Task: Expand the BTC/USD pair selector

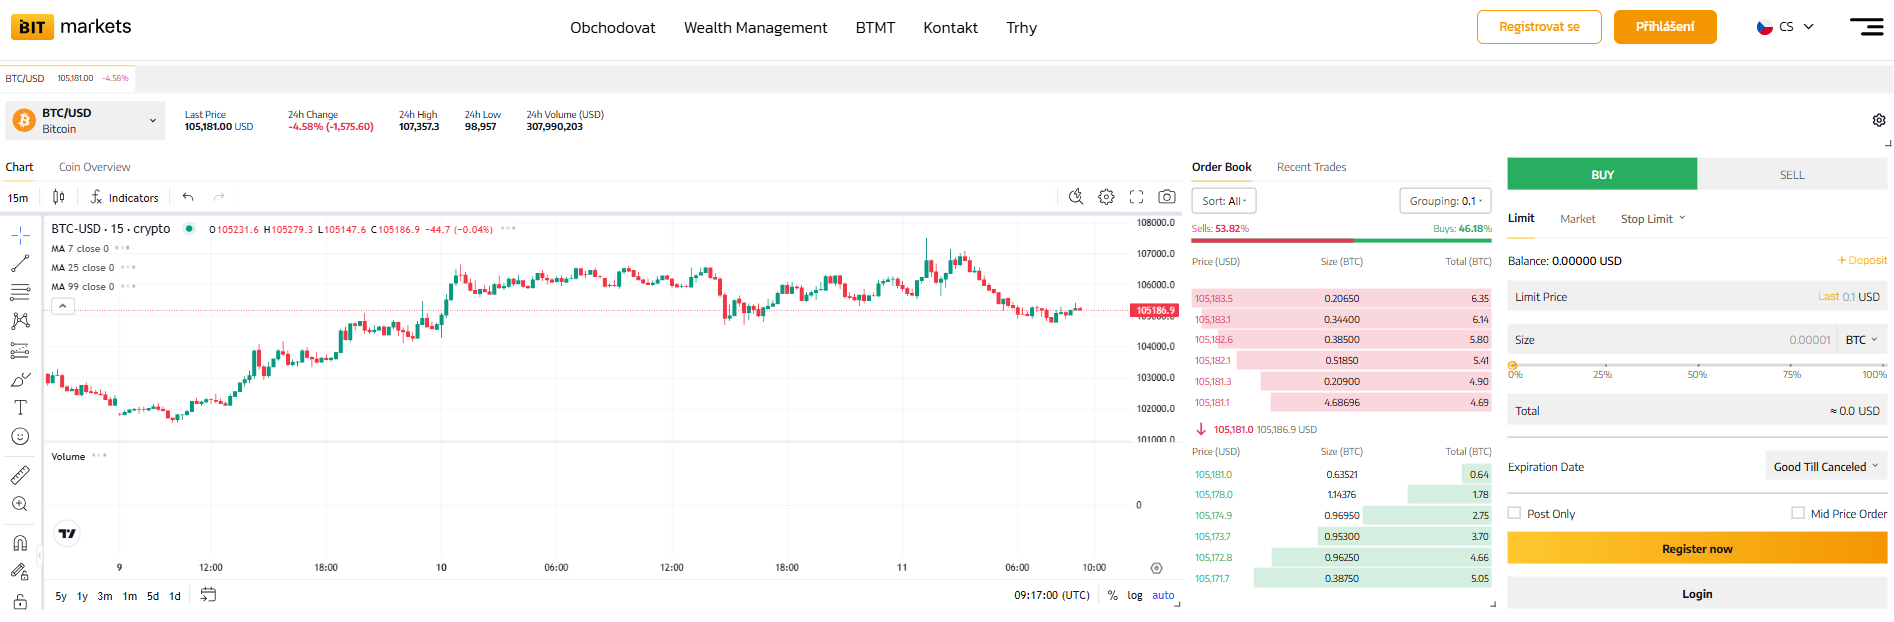Action: (x=85, y=121)
